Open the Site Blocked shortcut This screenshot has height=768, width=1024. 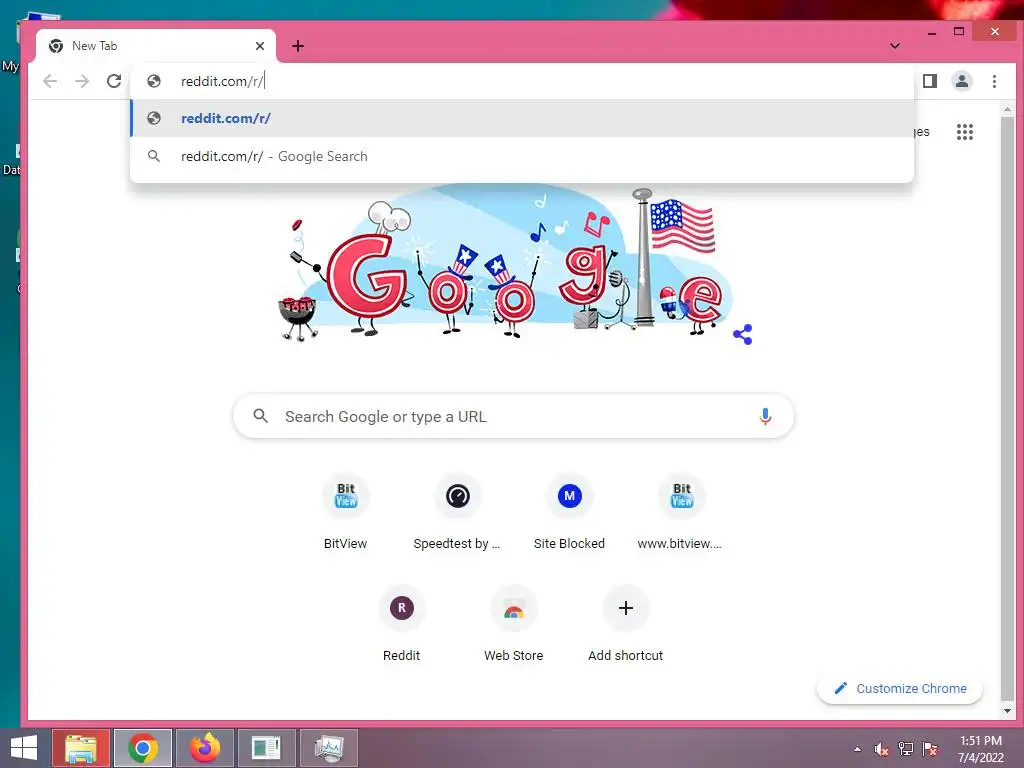point(569,513)
